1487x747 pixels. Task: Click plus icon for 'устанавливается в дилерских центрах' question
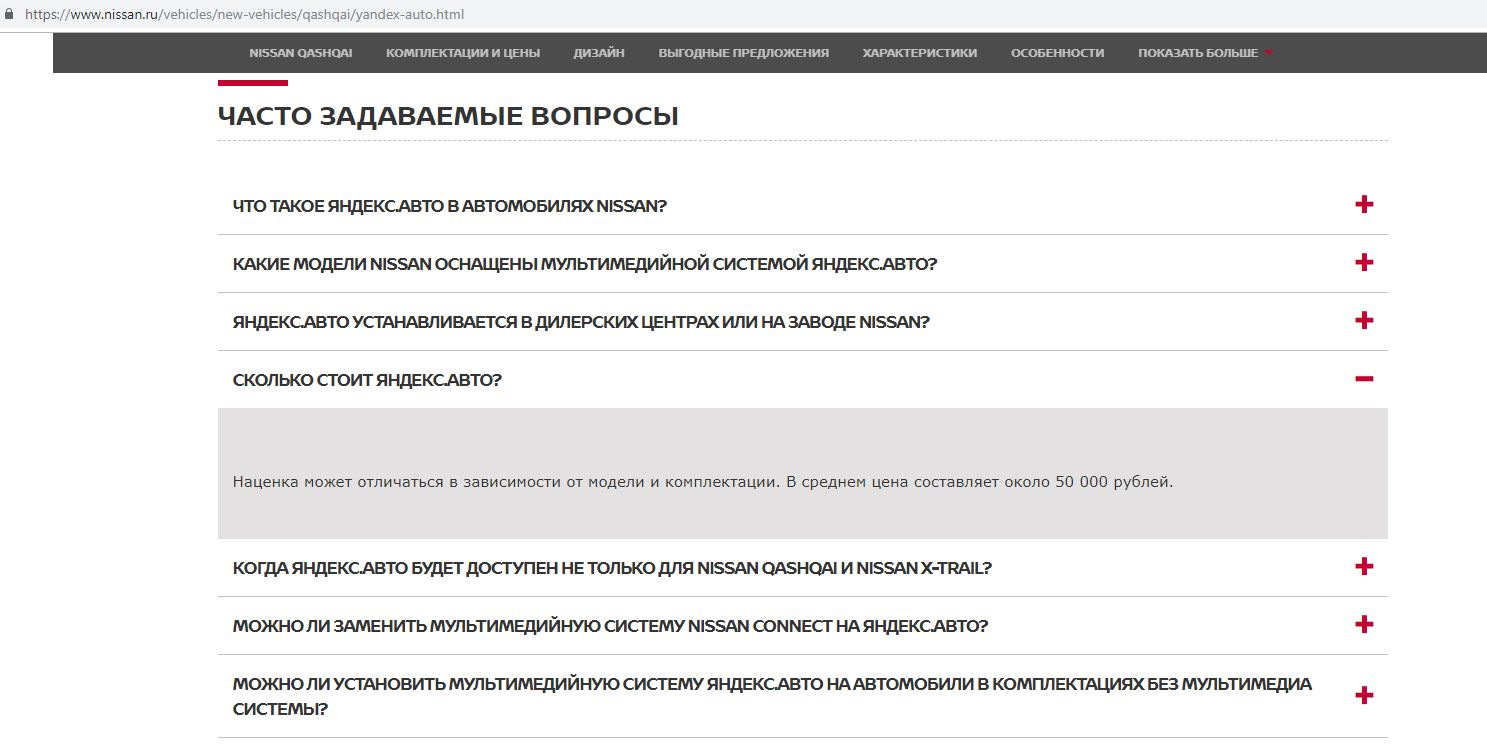(1364, 321)
